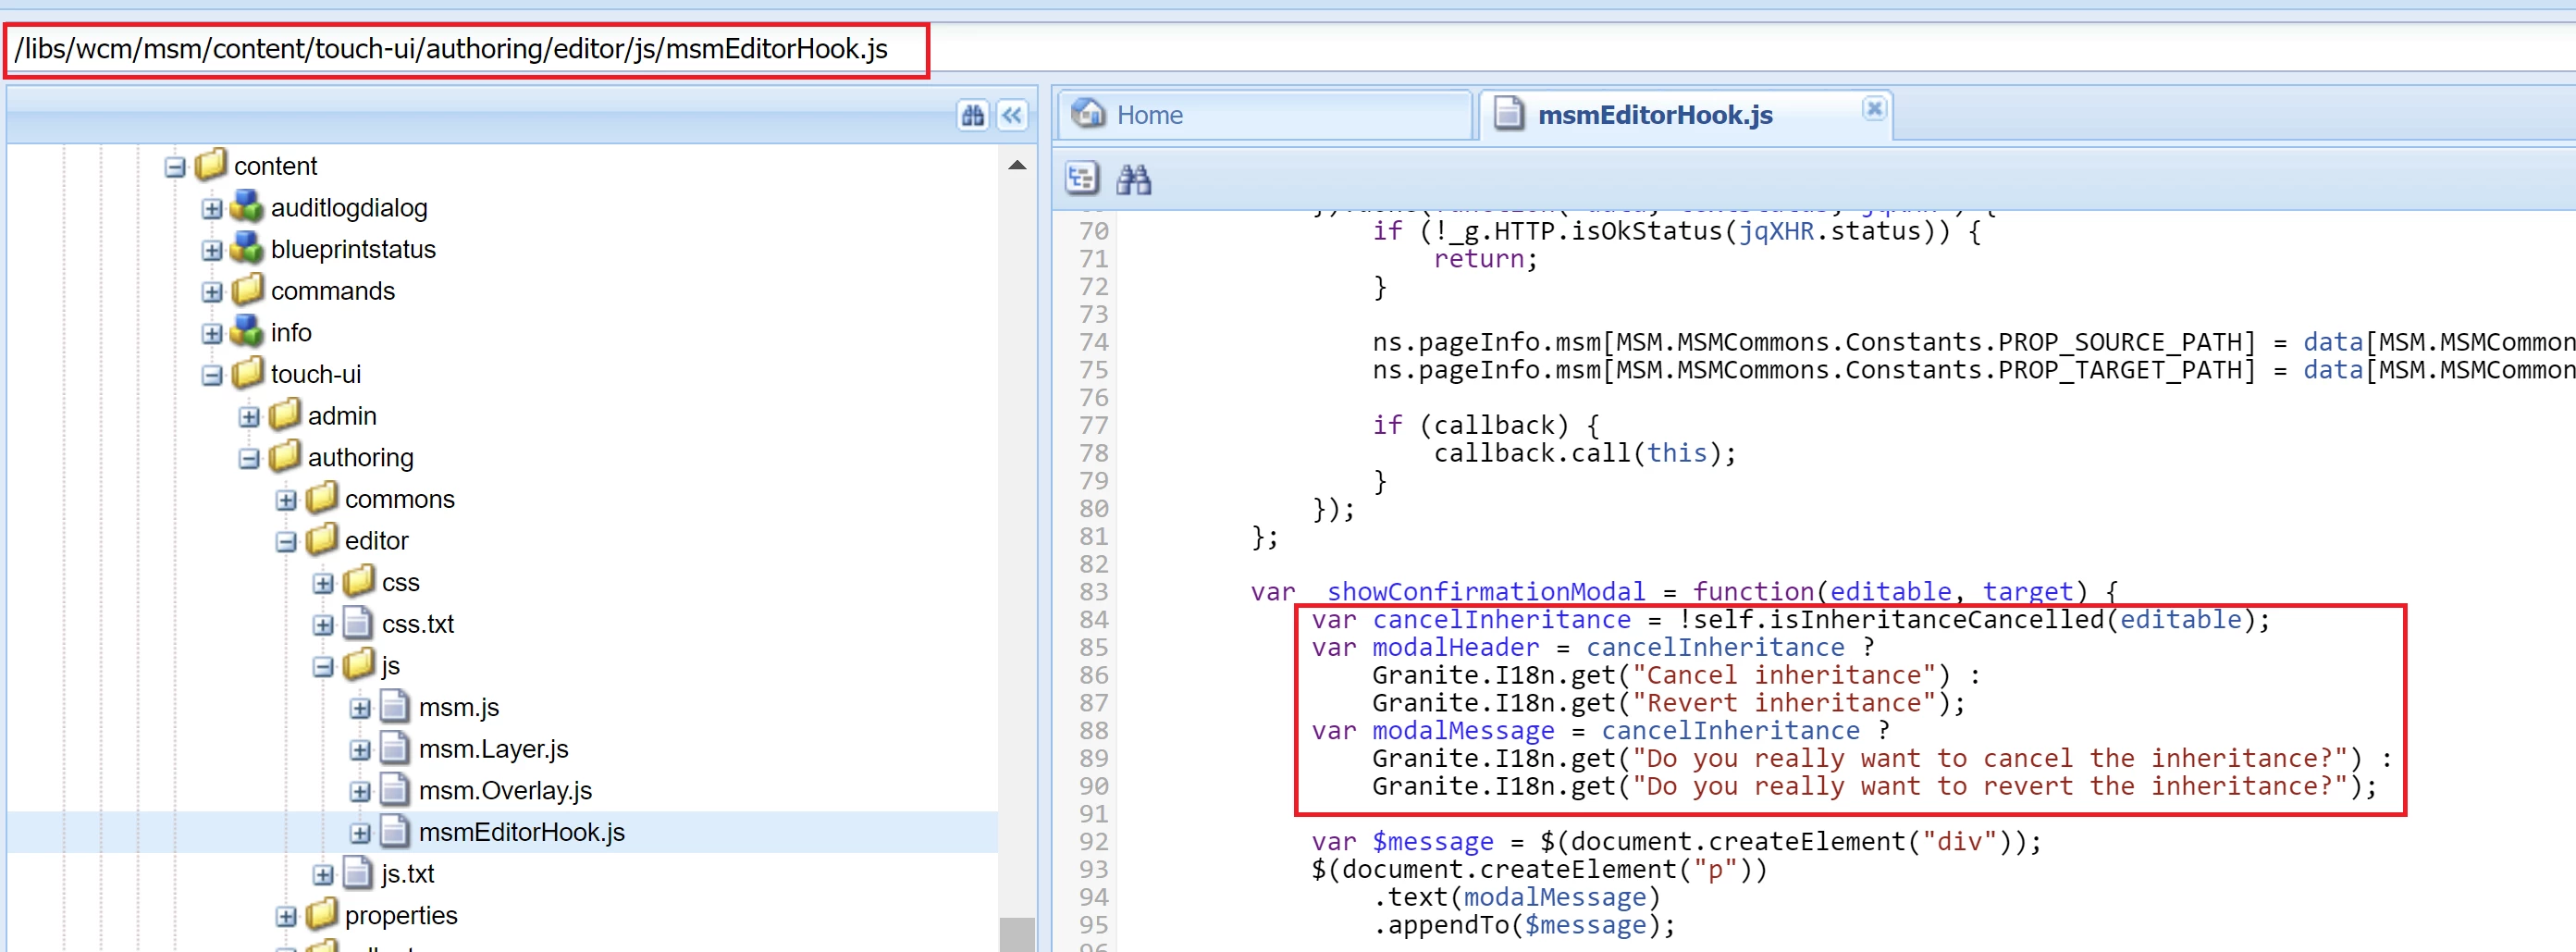Collapse the tree panel with double-arrow icon
The image size is (2576, 952).
point(1012,116)
